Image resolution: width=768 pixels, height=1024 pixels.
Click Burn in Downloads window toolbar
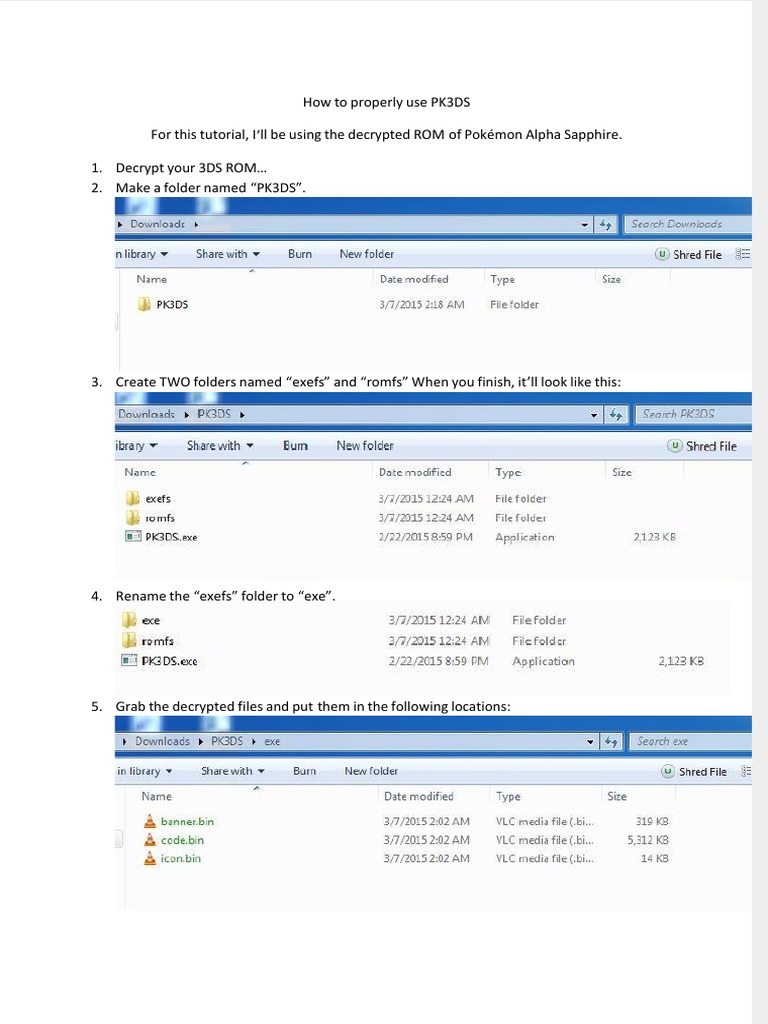[x=300, y=254]
